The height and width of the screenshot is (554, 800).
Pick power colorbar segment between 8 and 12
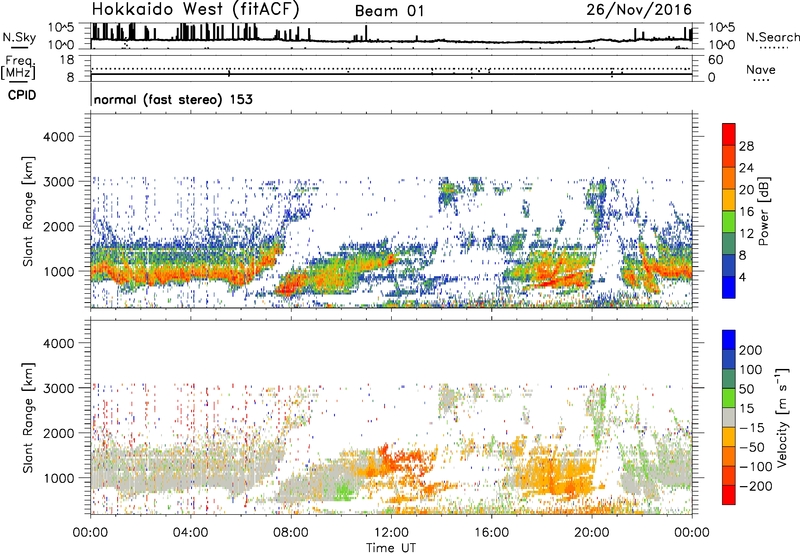(729, 244)
